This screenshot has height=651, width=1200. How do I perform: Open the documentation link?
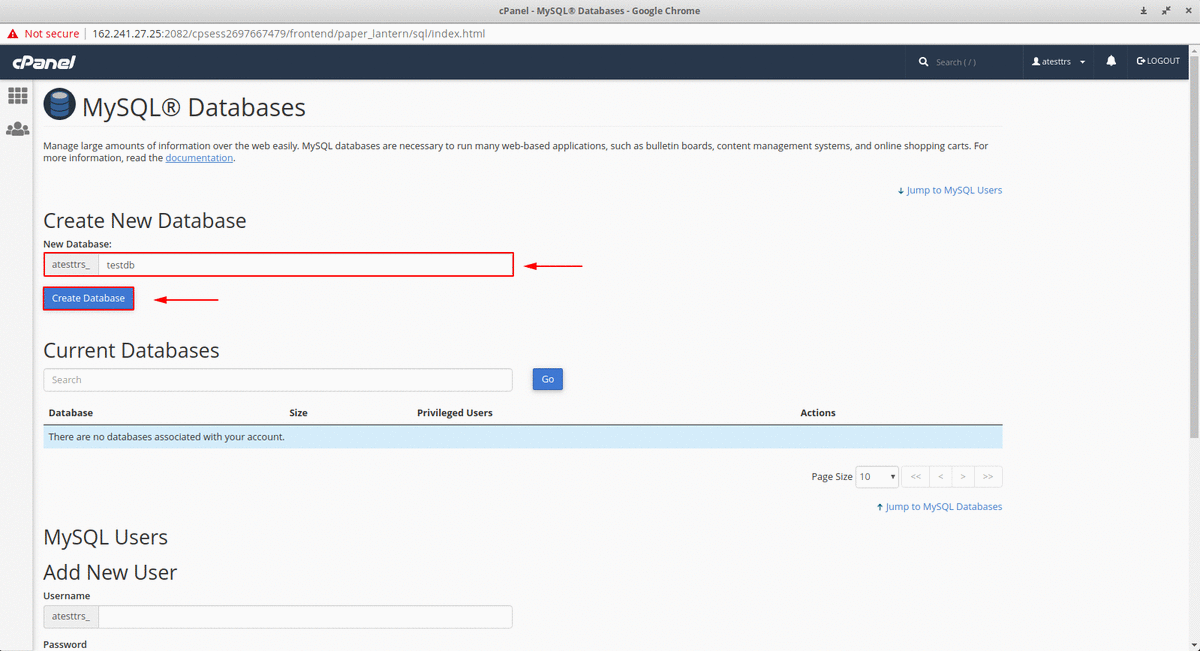tap(199, 158)
